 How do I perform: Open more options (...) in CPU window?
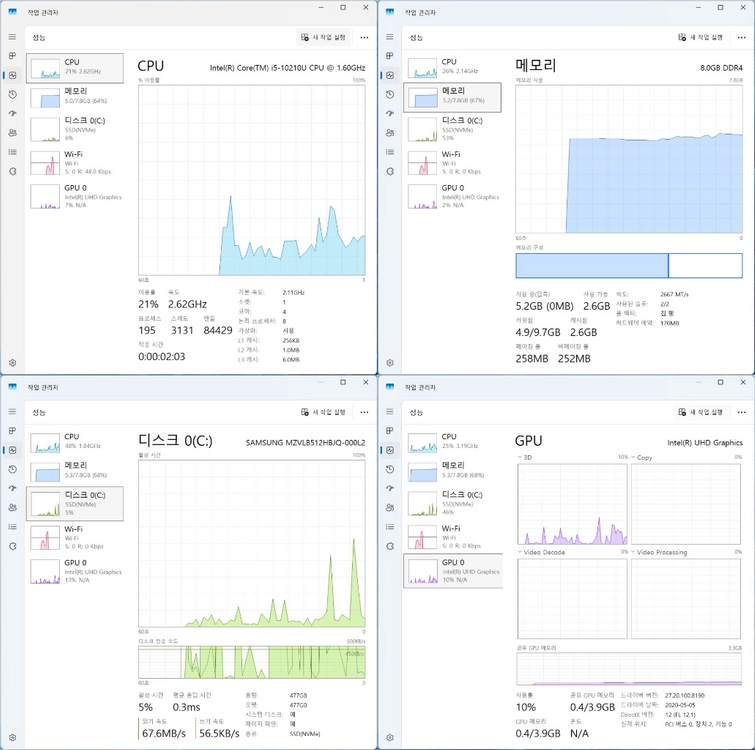click(x=364, y=37)
